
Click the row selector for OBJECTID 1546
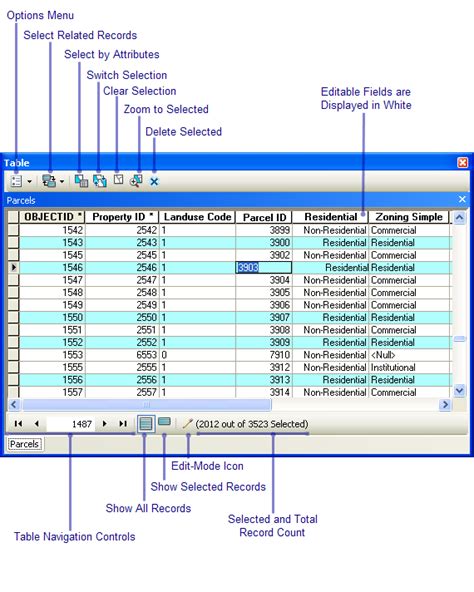coord(13,267)
